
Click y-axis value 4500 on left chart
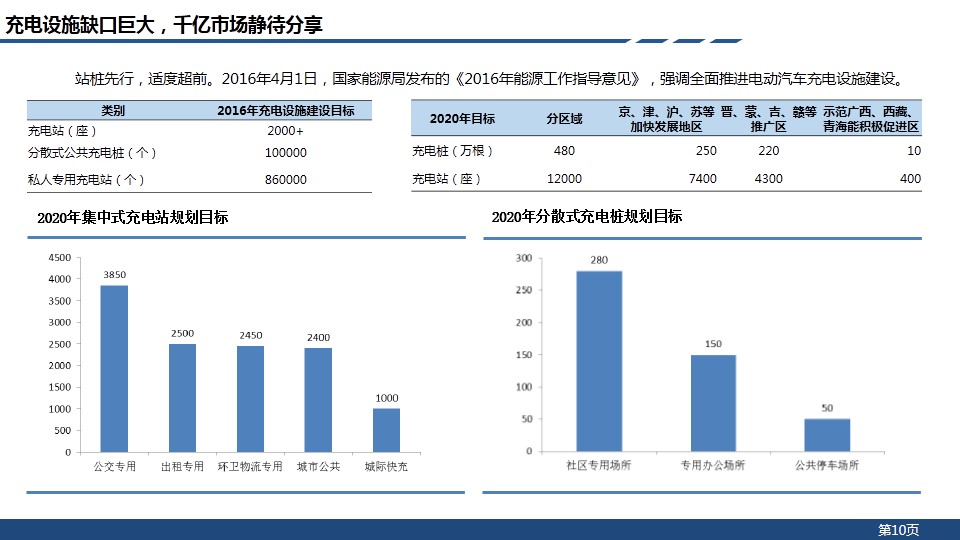click(60, 258)
